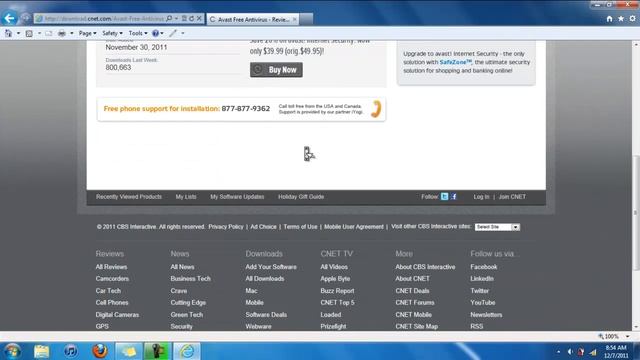Screen dimensions: 640x360
Task: Open the Windows Start orb
Action: (13, 351)
